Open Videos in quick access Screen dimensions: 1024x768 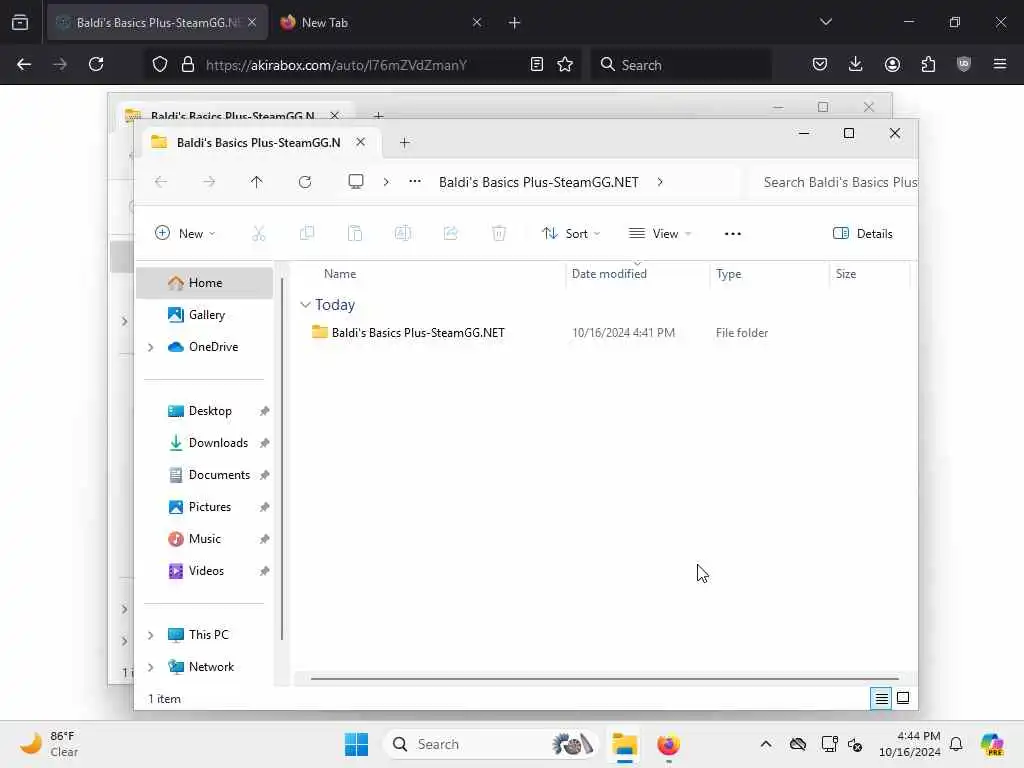[x=204, y=571]
